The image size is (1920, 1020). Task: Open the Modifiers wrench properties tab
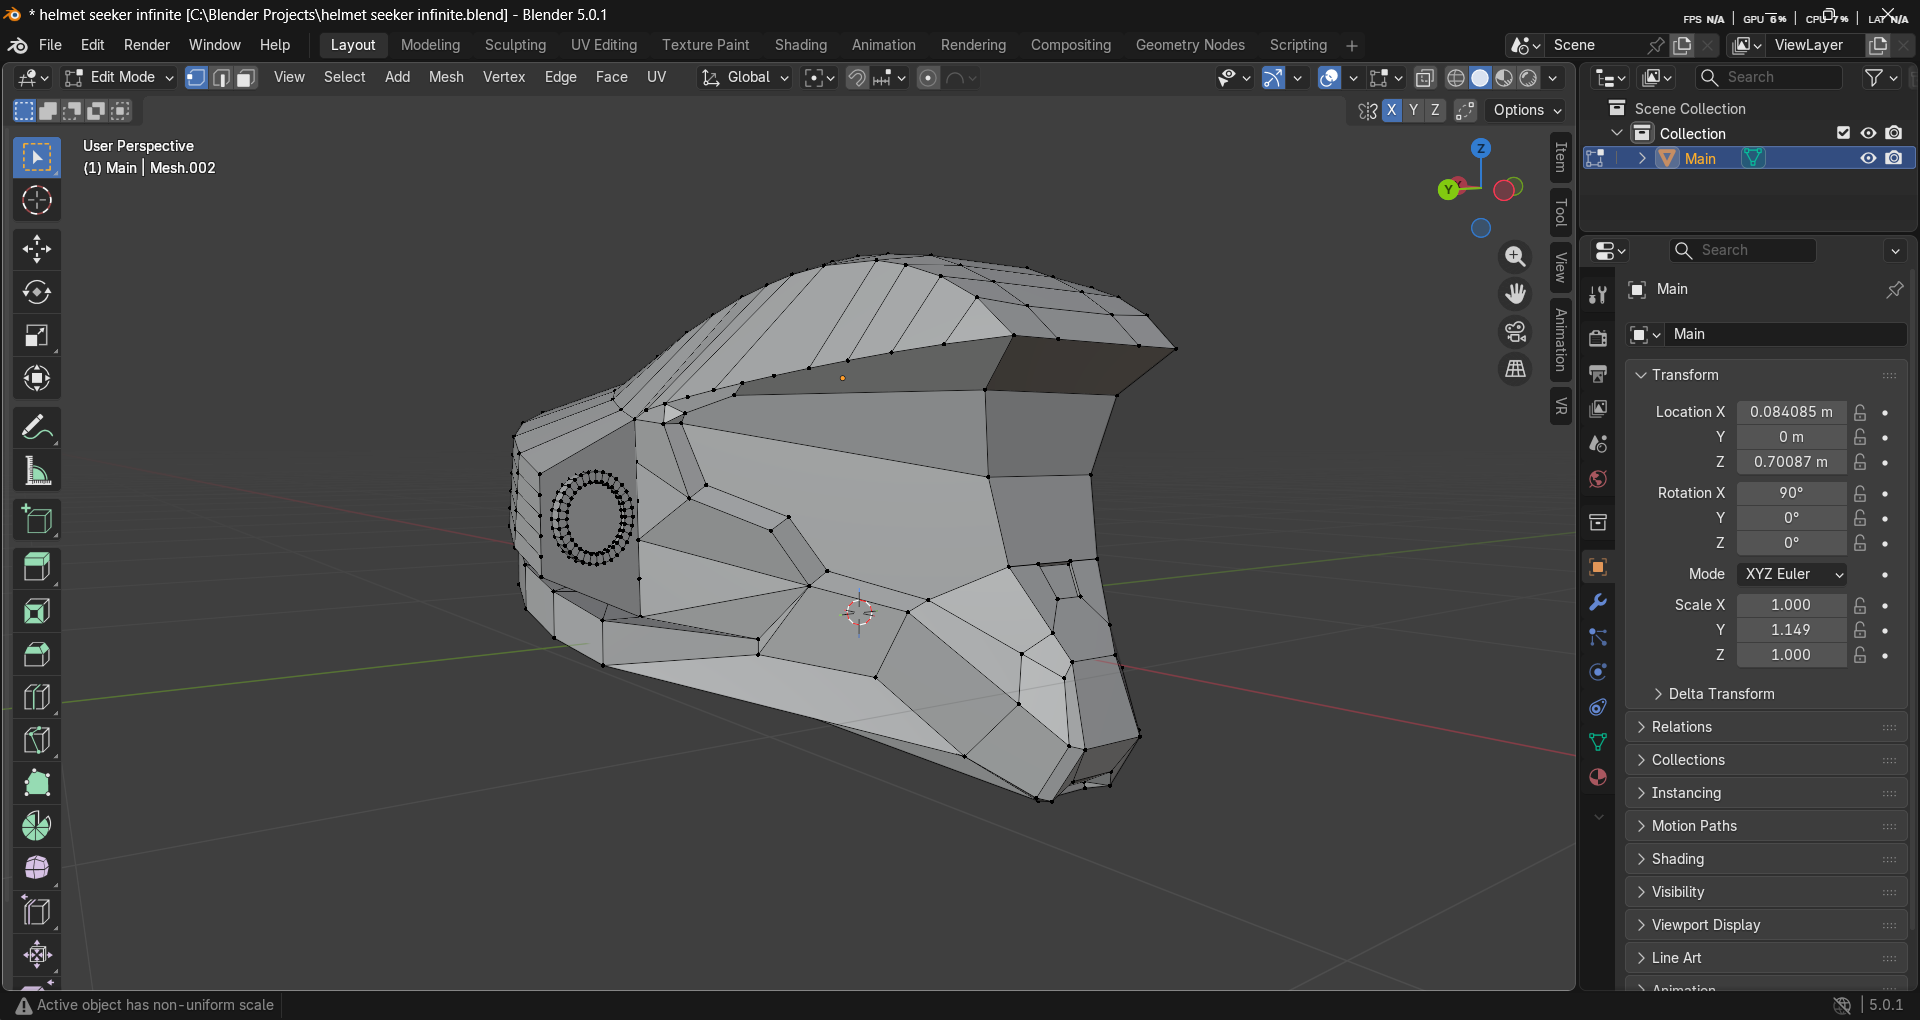click(x=1598, y=602)
